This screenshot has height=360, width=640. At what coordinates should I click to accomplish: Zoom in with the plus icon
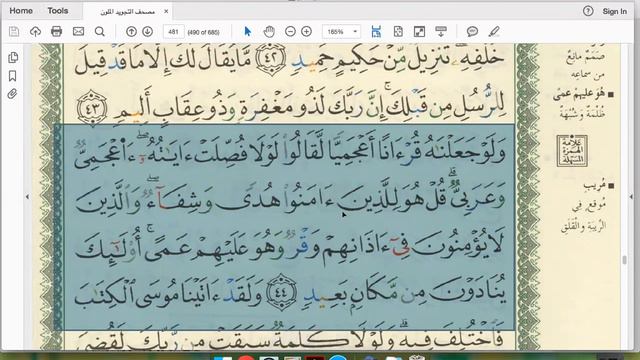(306, 31)
